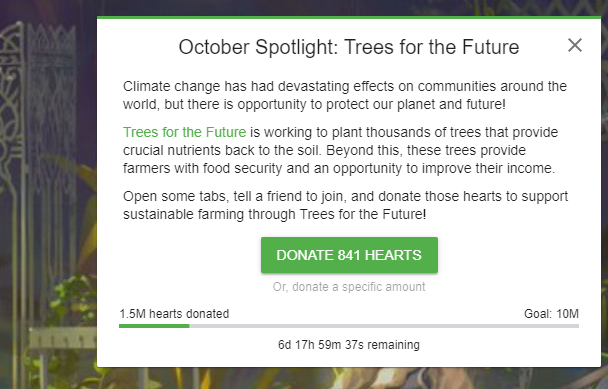Click the 'Climate change has had devastating' paragraph

click(345, 95)
